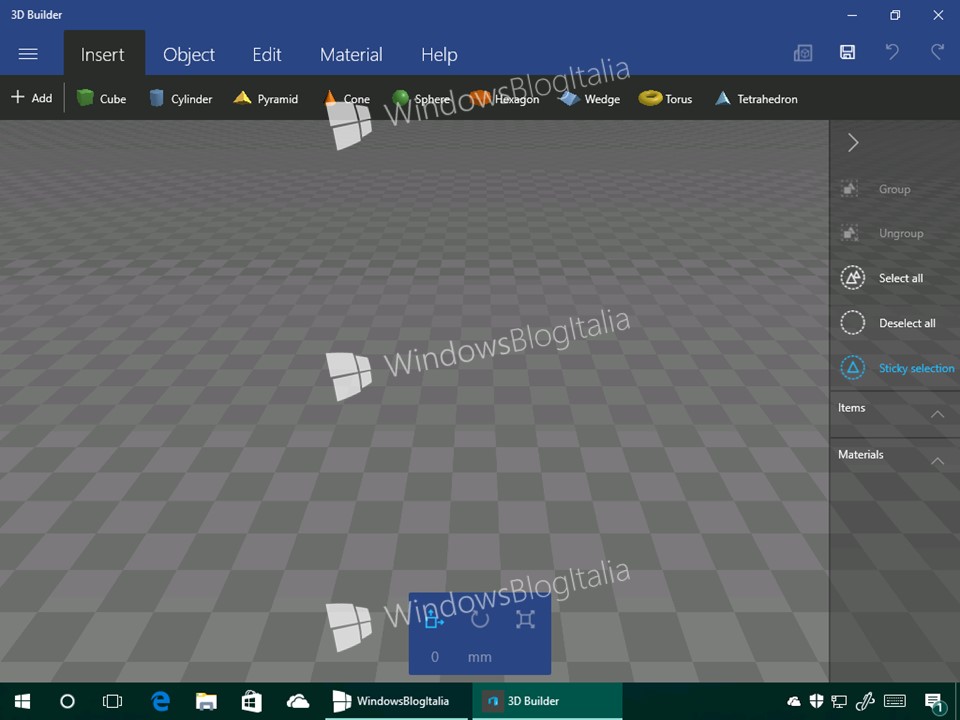Open the hamburger navigation menu
The image size is (960, 720).
pyautogui.click(x=28, y=54)
